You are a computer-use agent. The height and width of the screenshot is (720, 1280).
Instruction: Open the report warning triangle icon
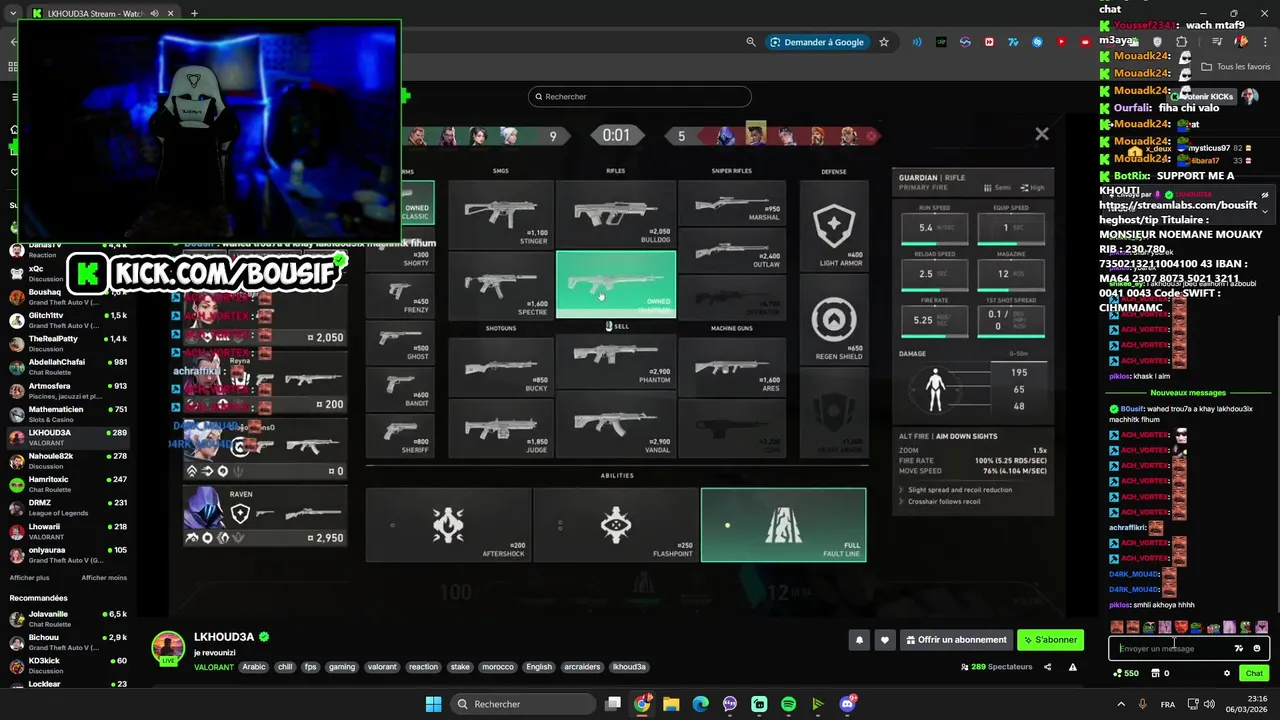(1073, 667)
